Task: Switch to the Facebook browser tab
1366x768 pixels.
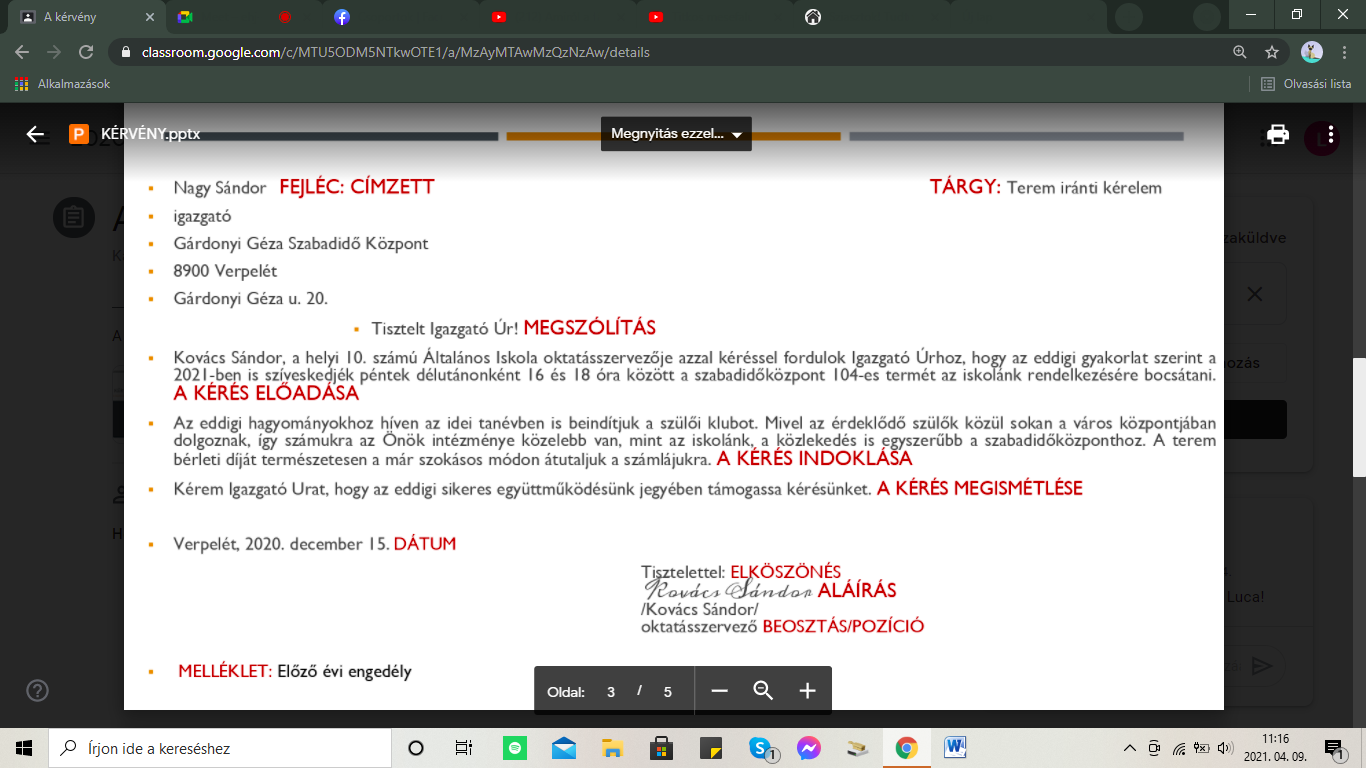Action: click(x=342, y=17)
